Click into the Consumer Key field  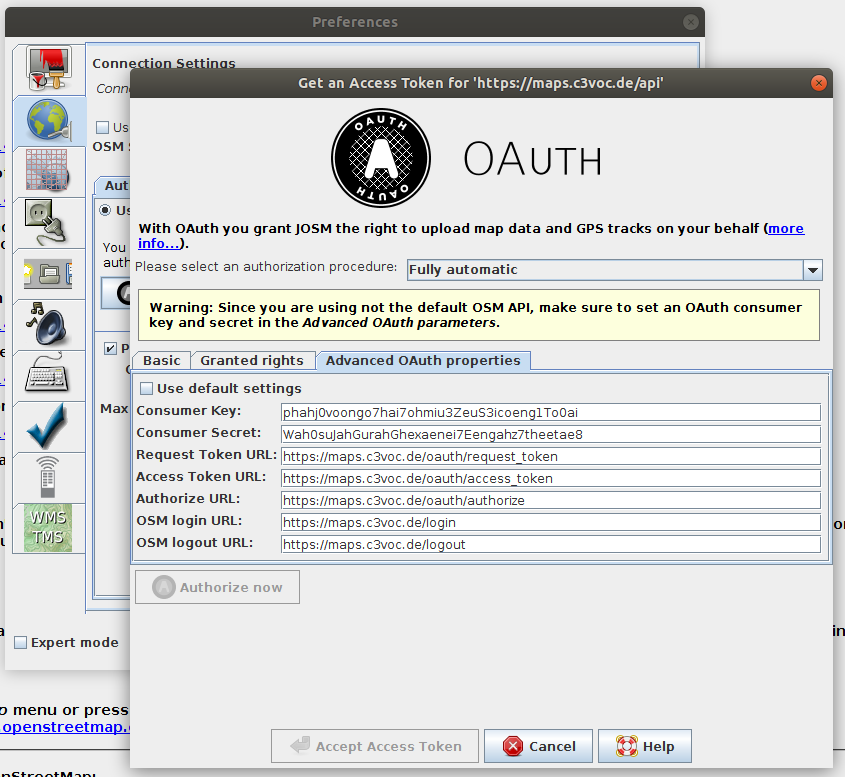click(550, 412)
